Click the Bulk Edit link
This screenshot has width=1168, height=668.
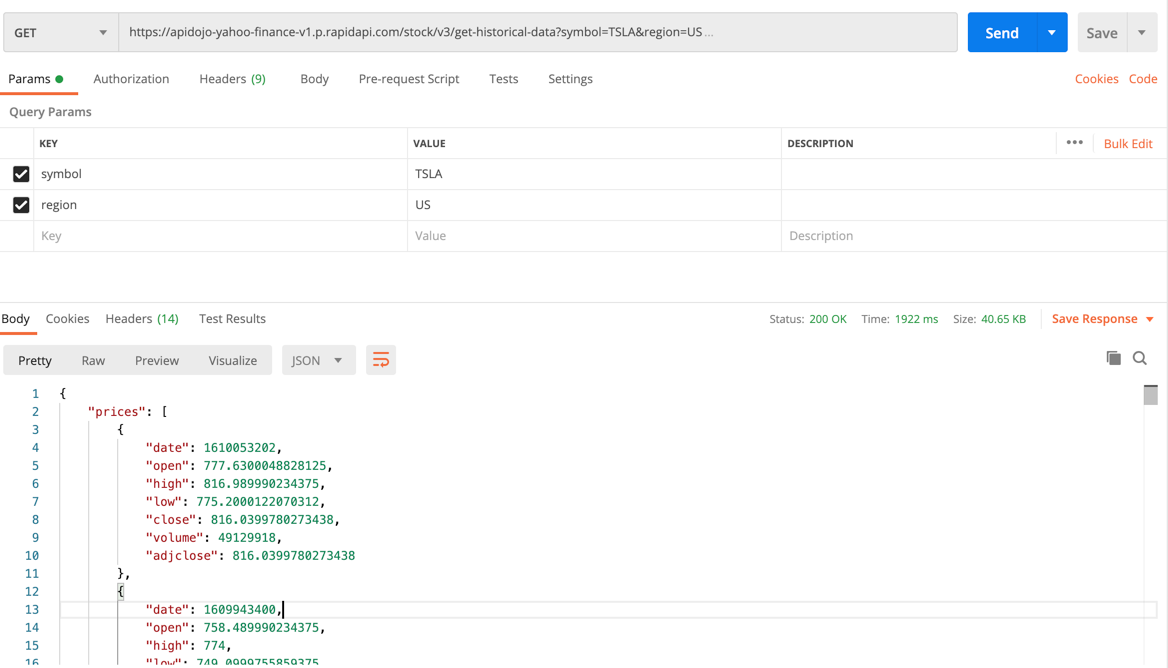pyautogui.click(x=1128, y=144)
